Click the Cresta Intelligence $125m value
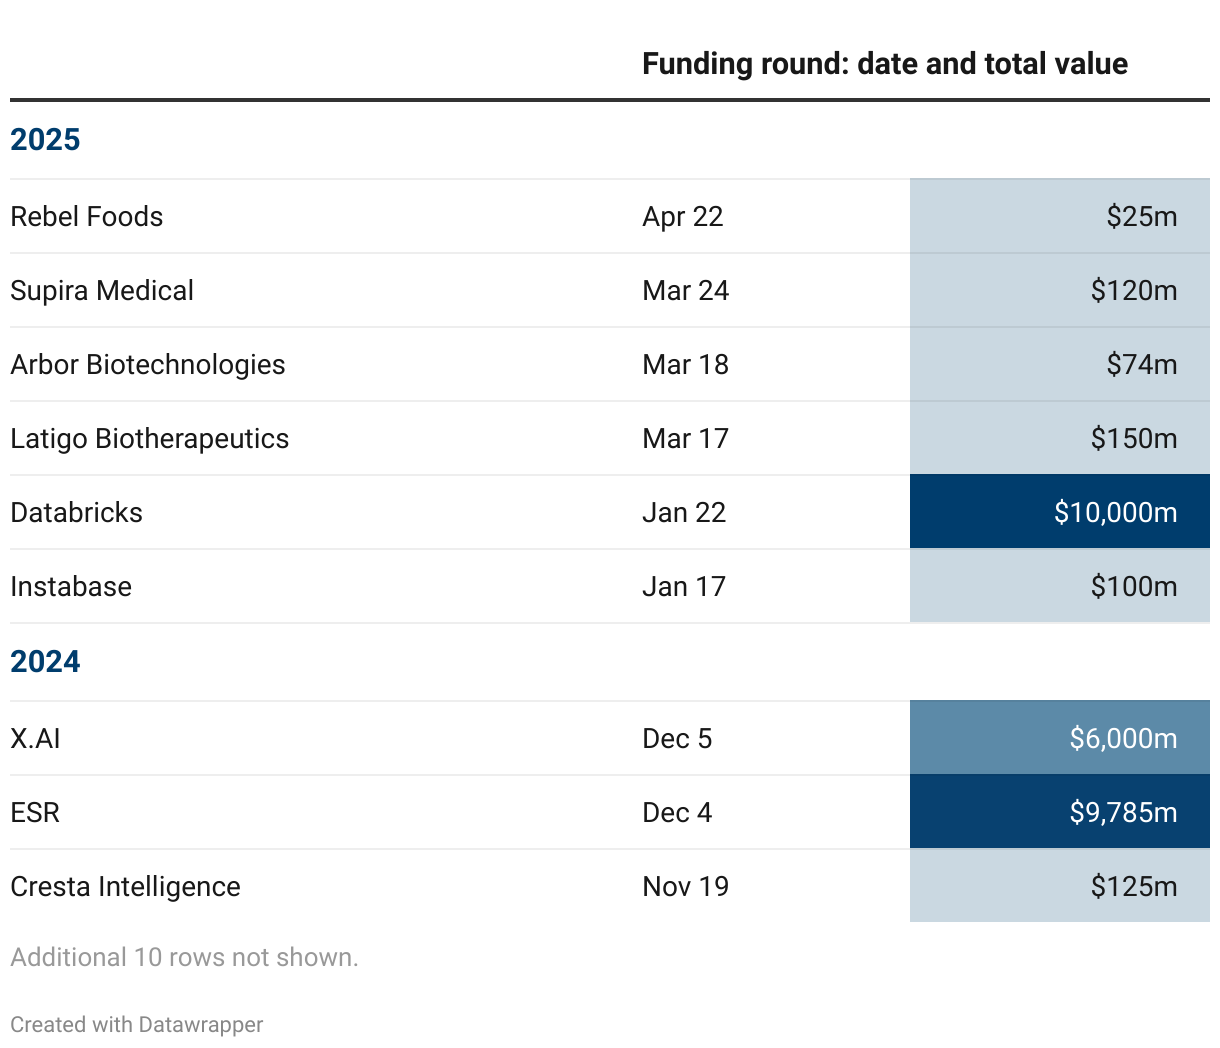The image size is (1220, 1048). tap(1133, 886)
